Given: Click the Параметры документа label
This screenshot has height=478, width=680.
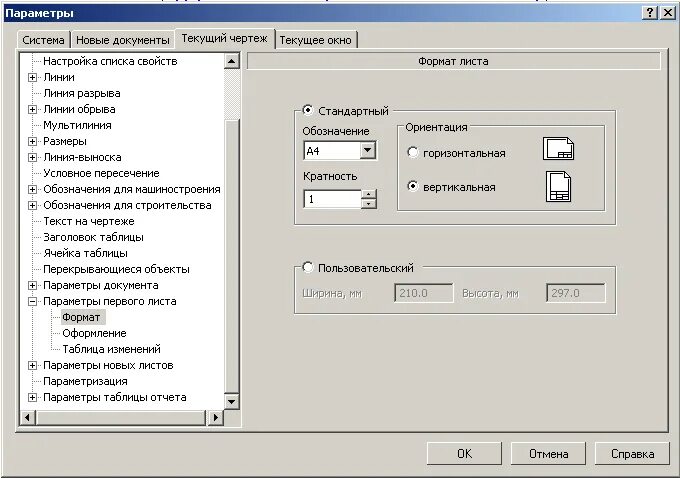Looking at the screenshot, I should coord(101,285).
